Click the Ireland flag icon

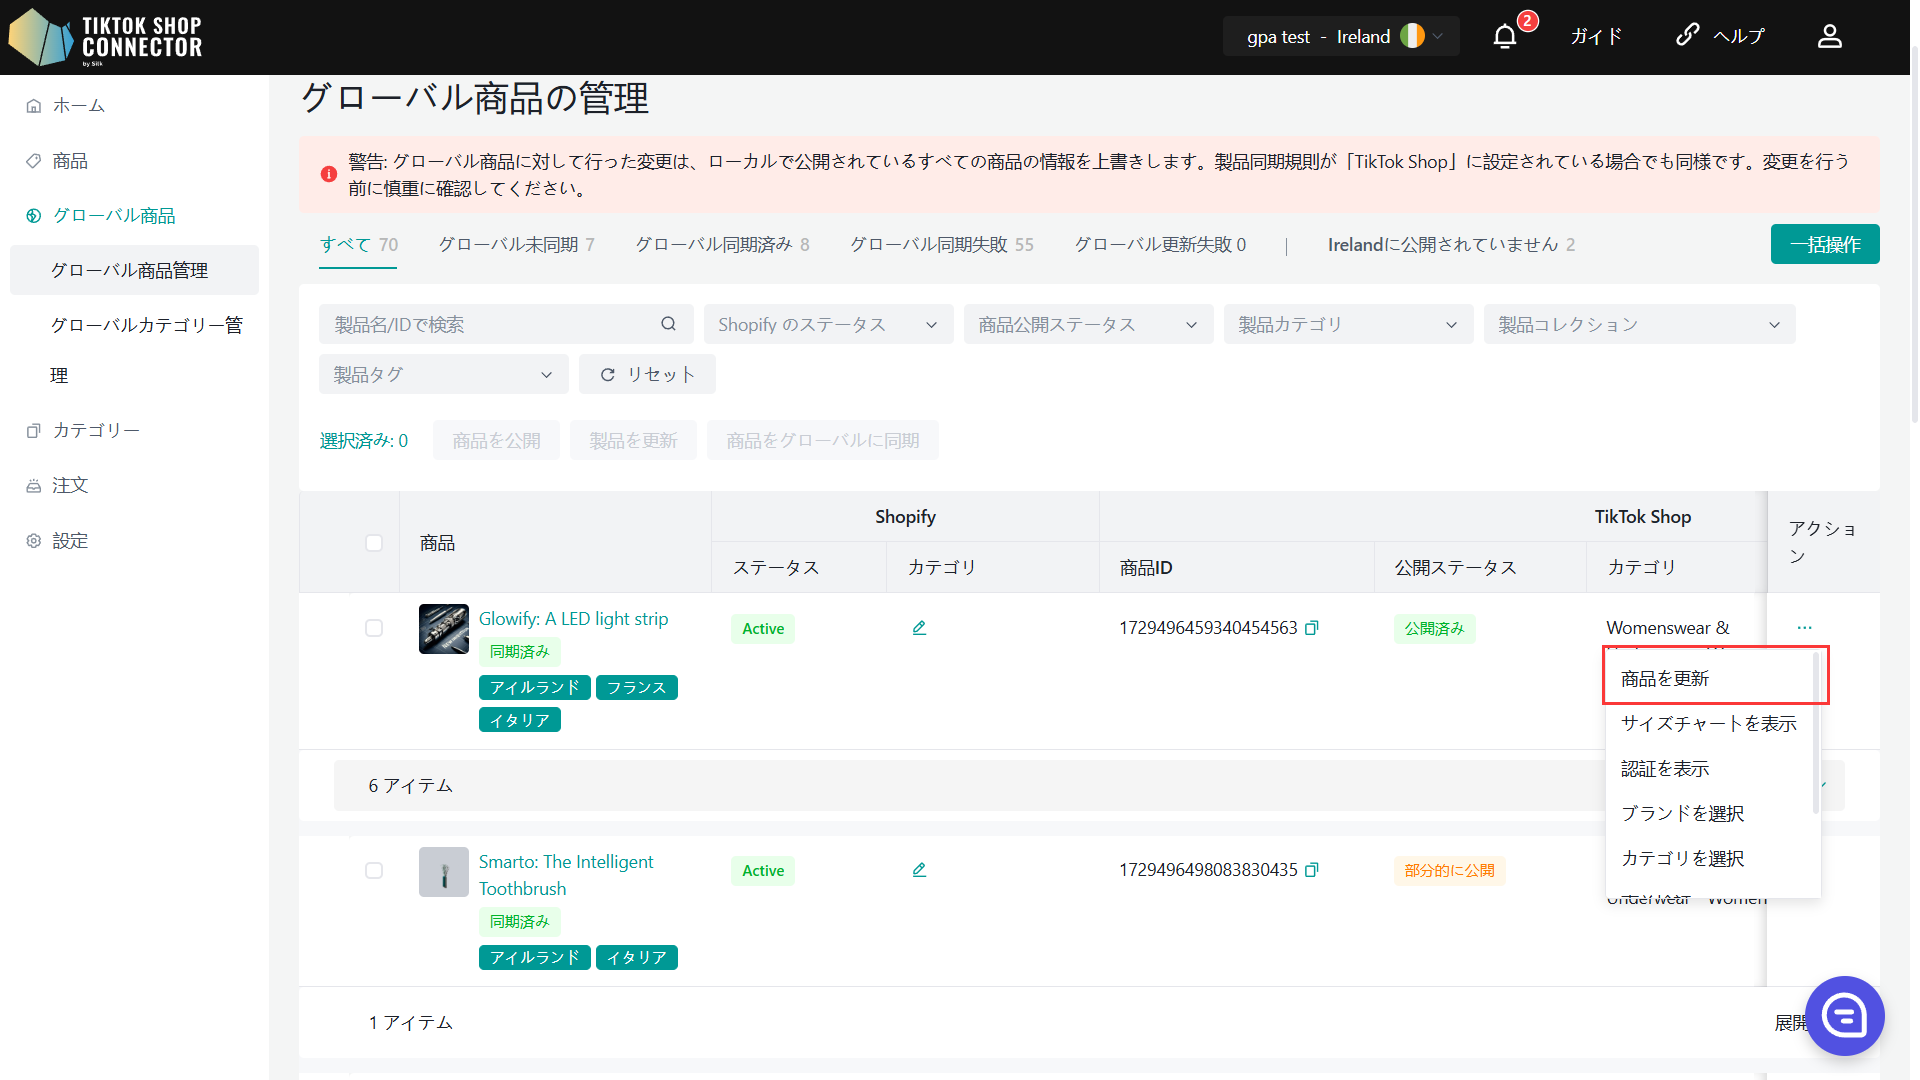pos(1412,37)
